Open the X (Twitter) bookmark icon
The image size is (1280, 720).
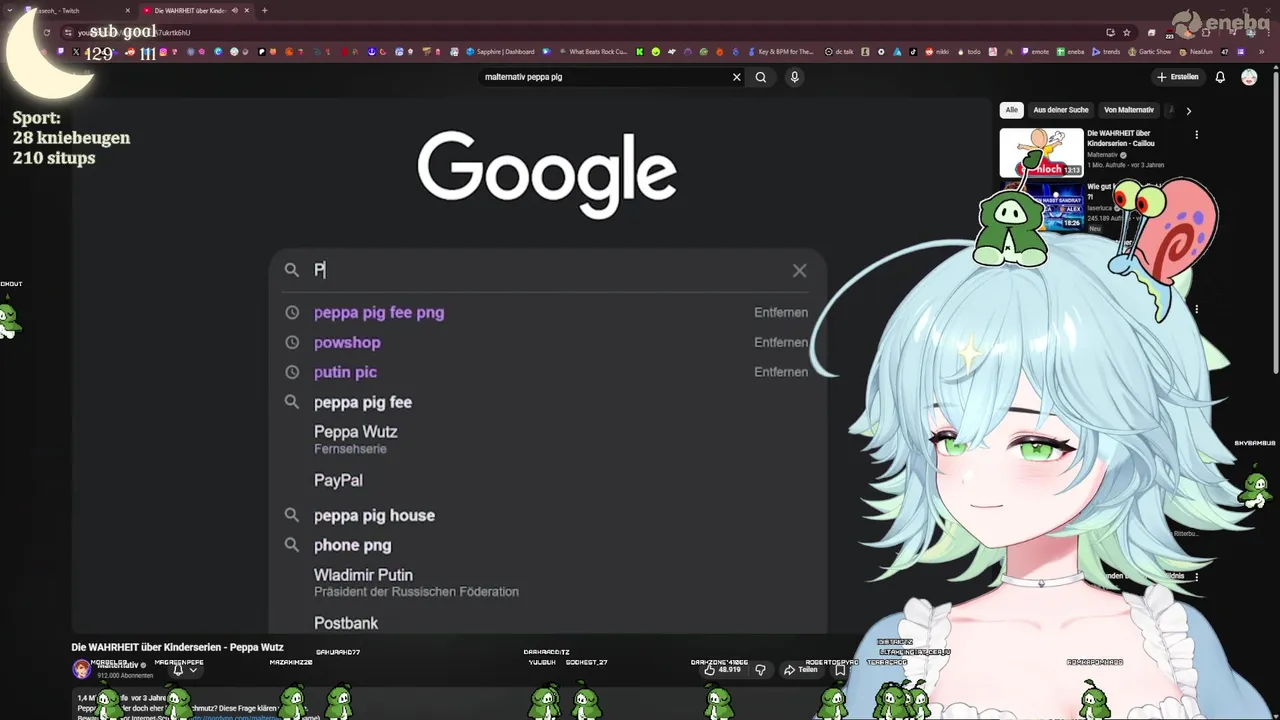click(x=76, y=52)
